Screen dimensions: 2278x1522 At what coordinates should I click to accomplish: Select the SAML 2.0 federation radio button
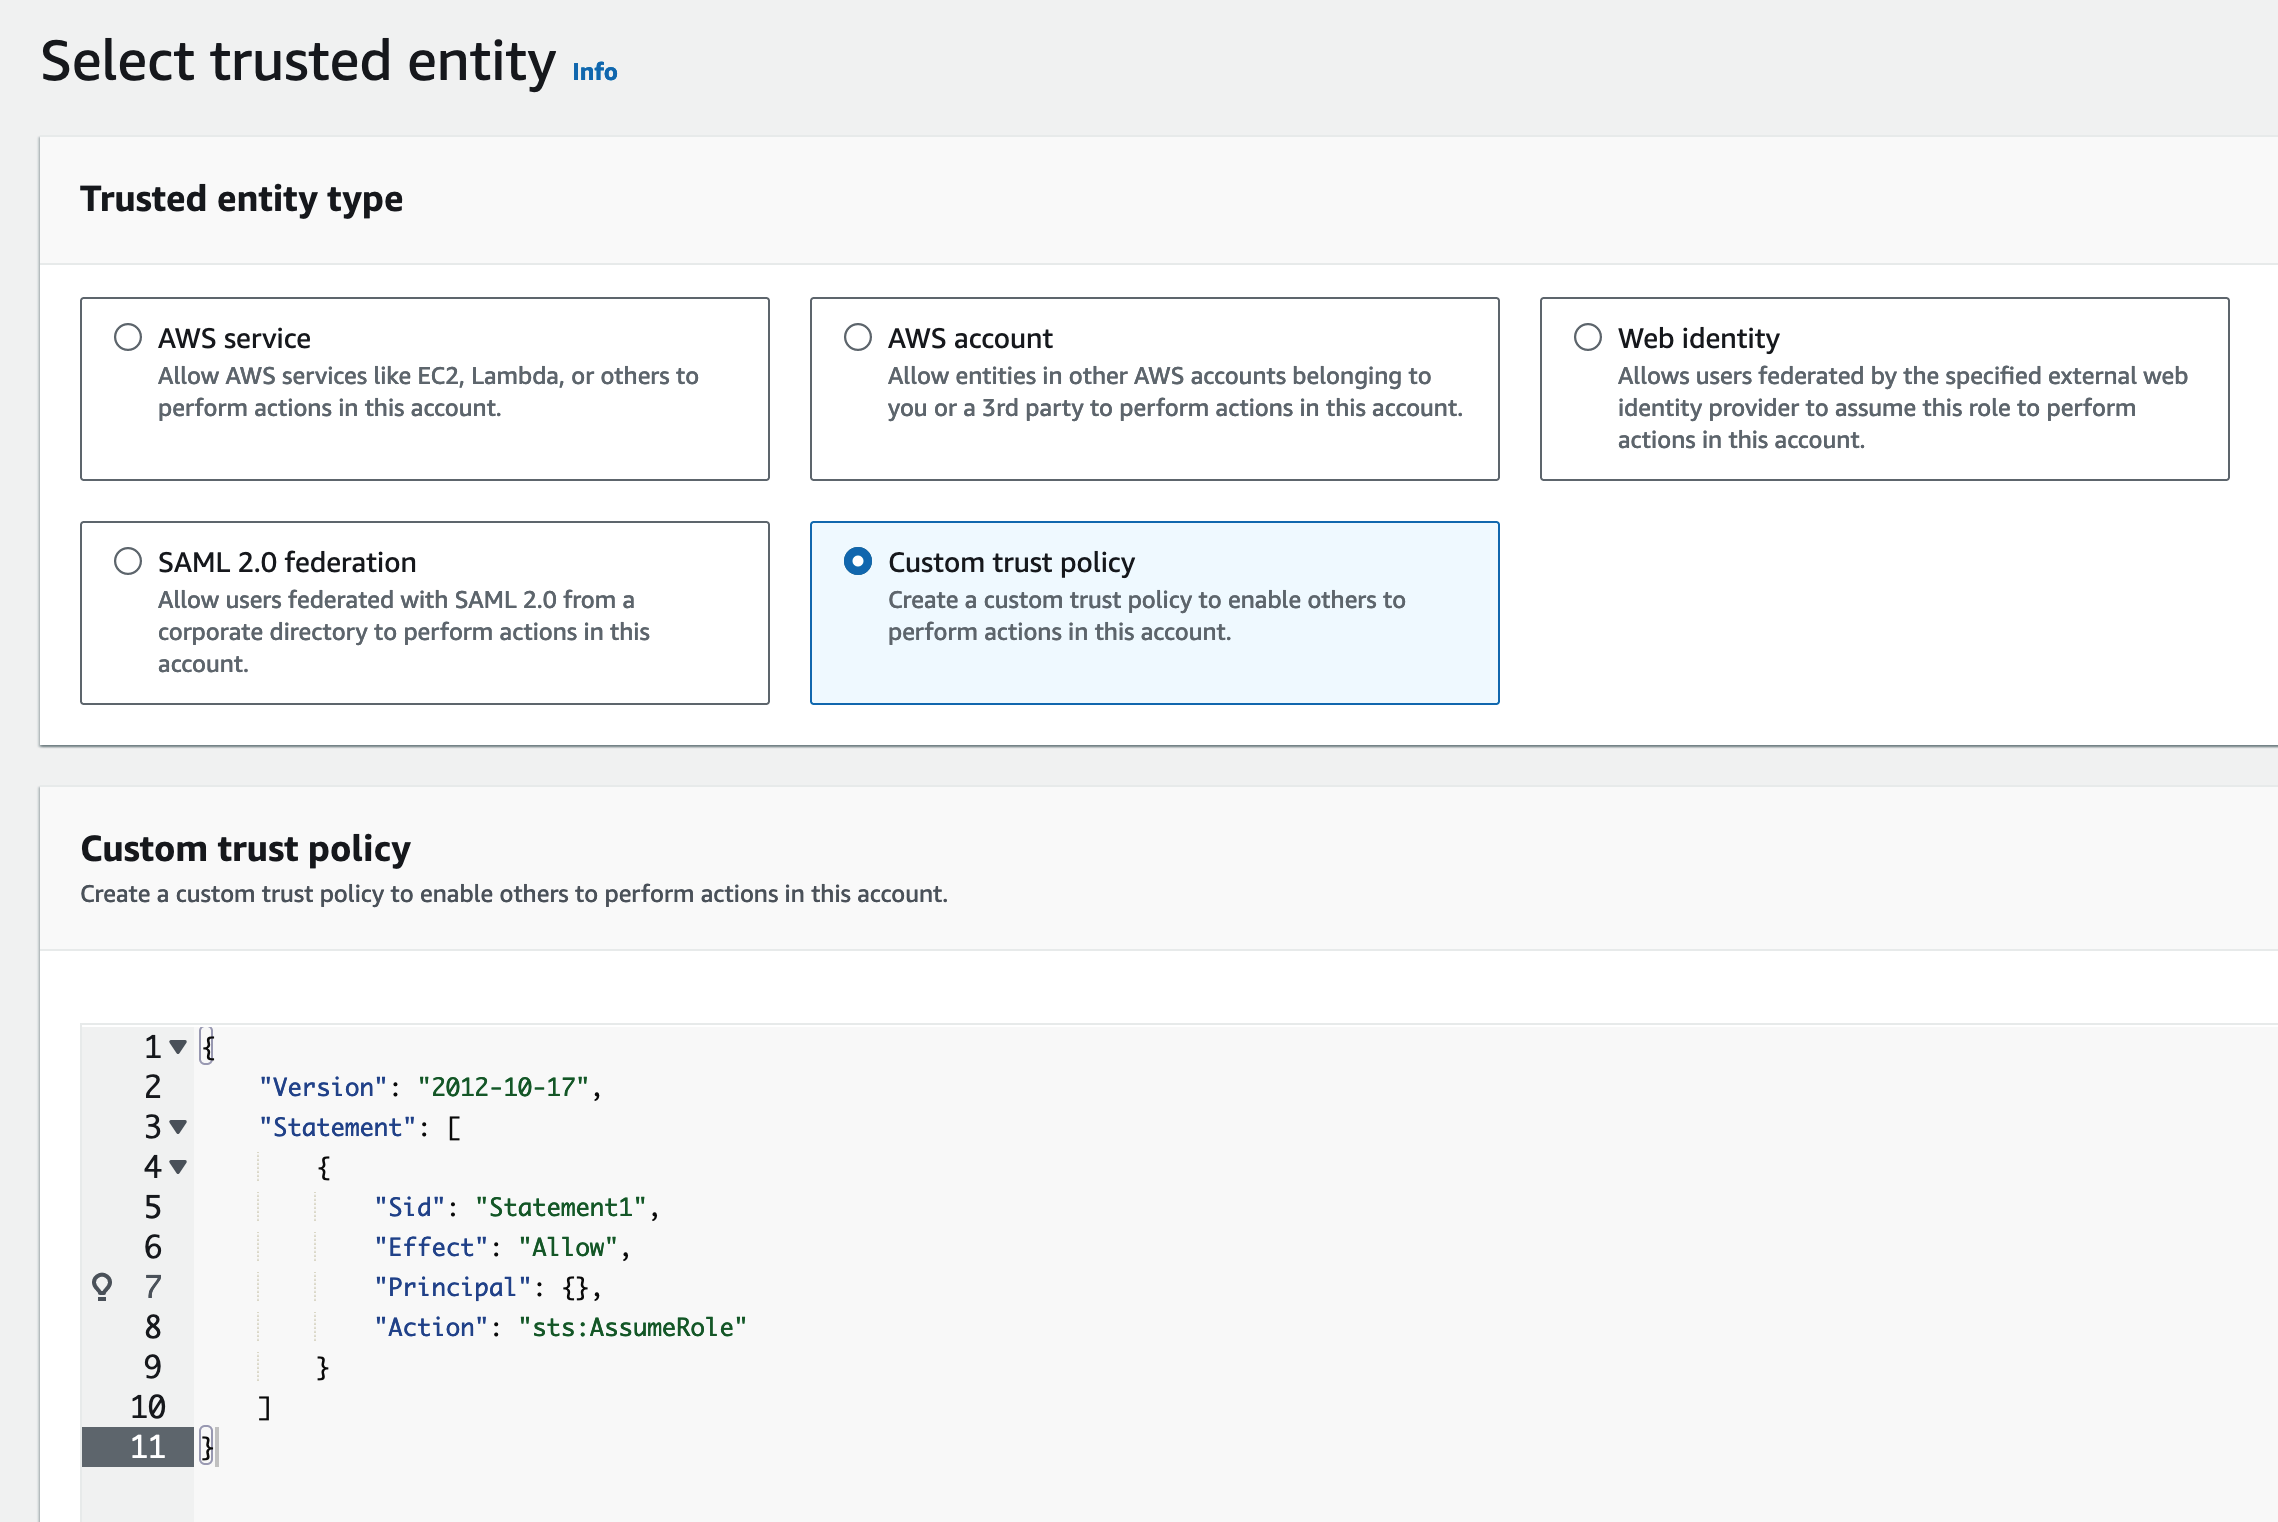pos(128,561)
